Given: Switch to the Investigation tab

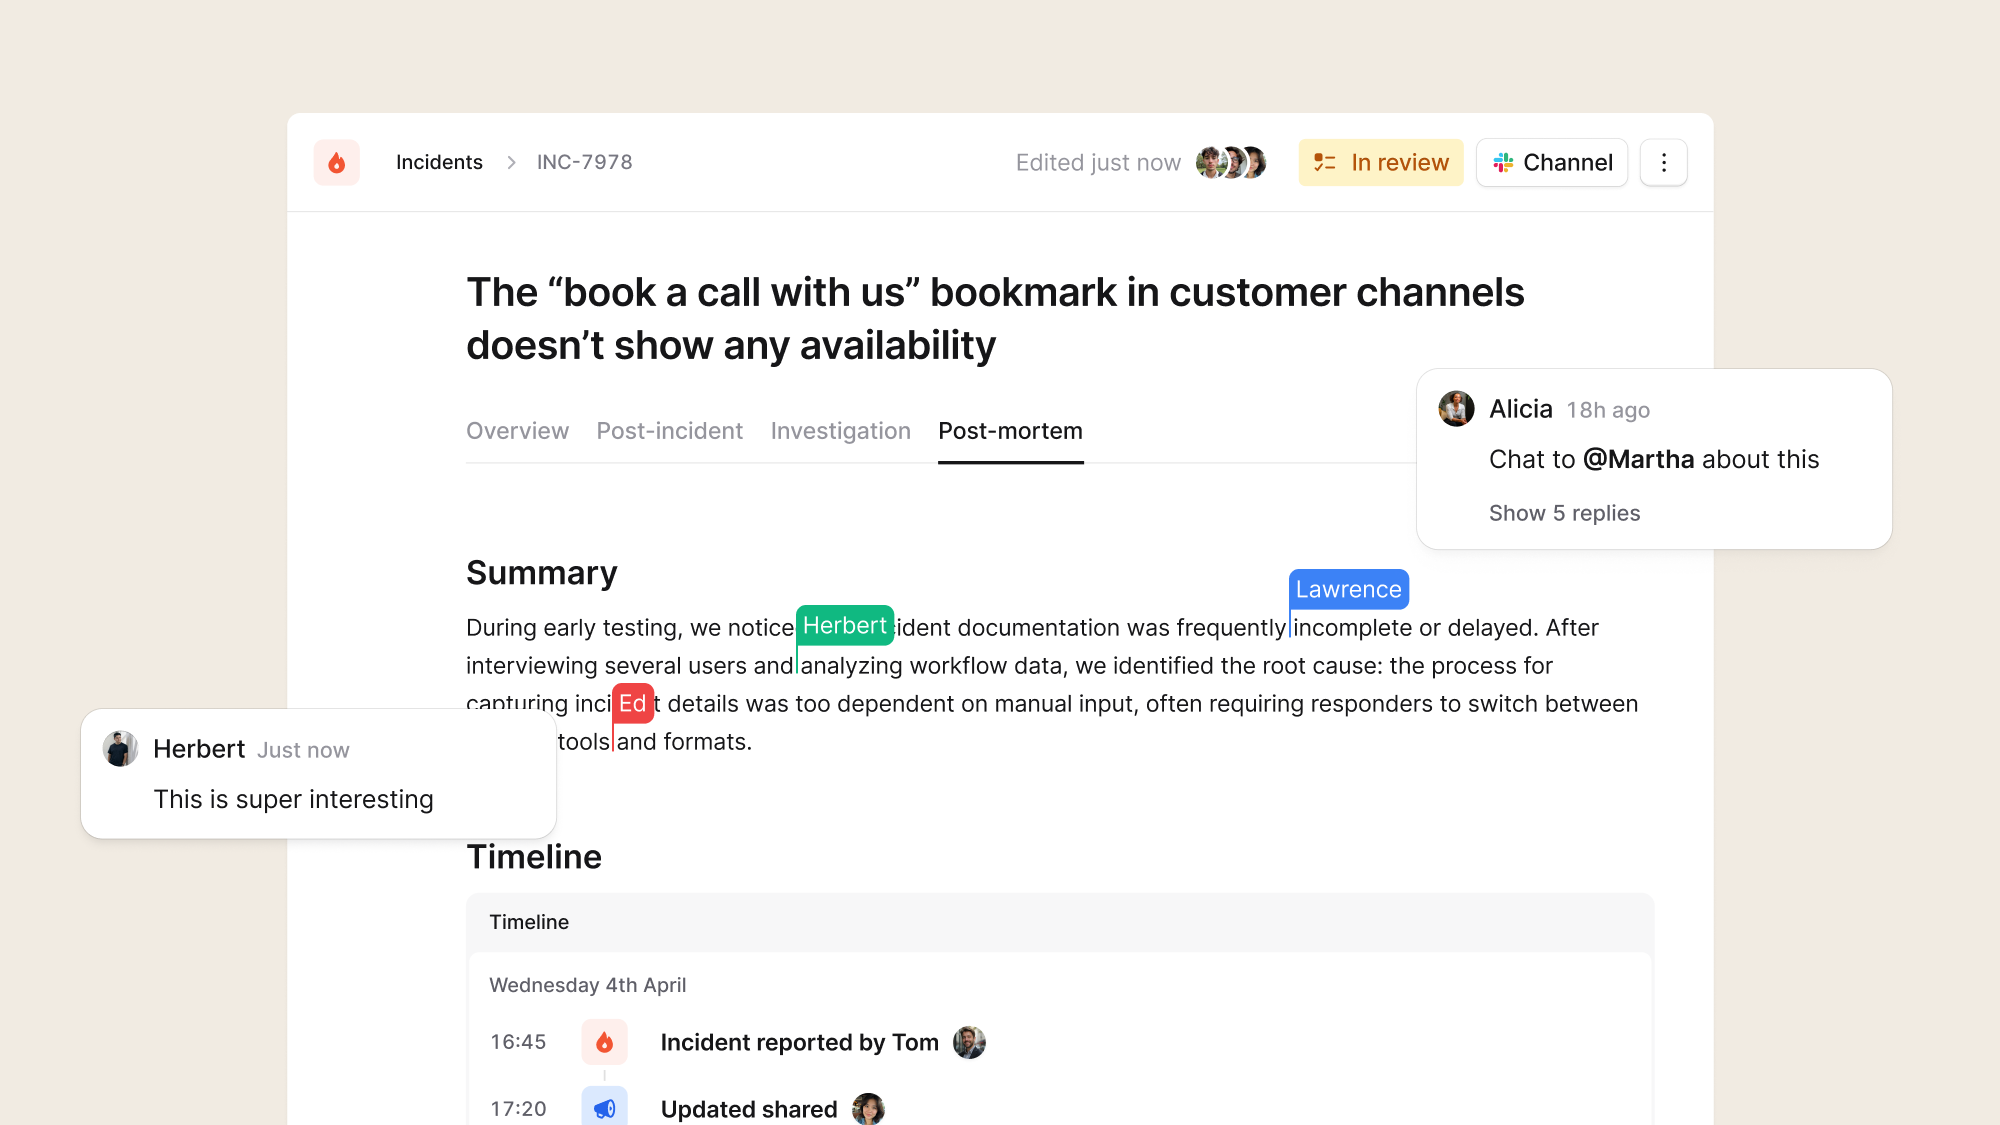Looking at the screenshot, I should (x=840, y=431).
